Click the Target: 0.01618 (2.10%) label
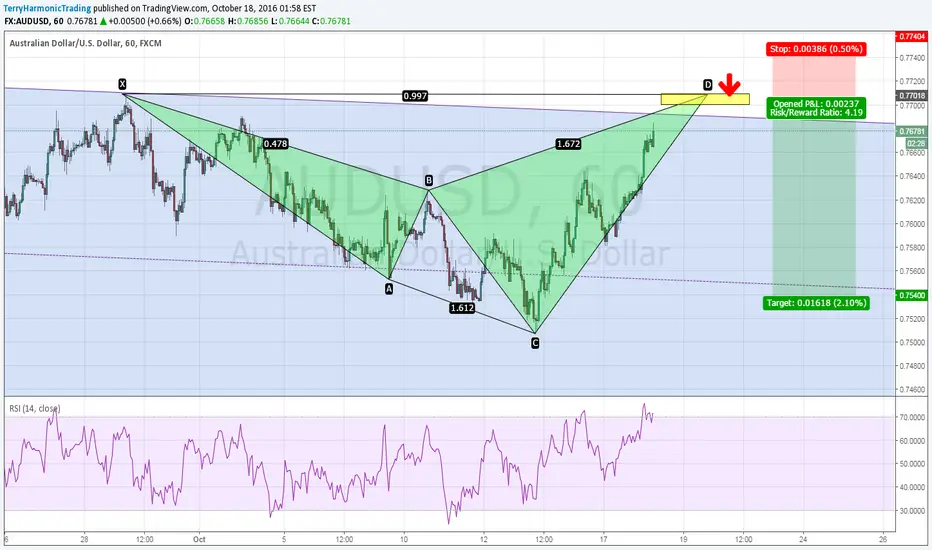The height and width of the screenshot is (550, 932). (x=816, y=303)
